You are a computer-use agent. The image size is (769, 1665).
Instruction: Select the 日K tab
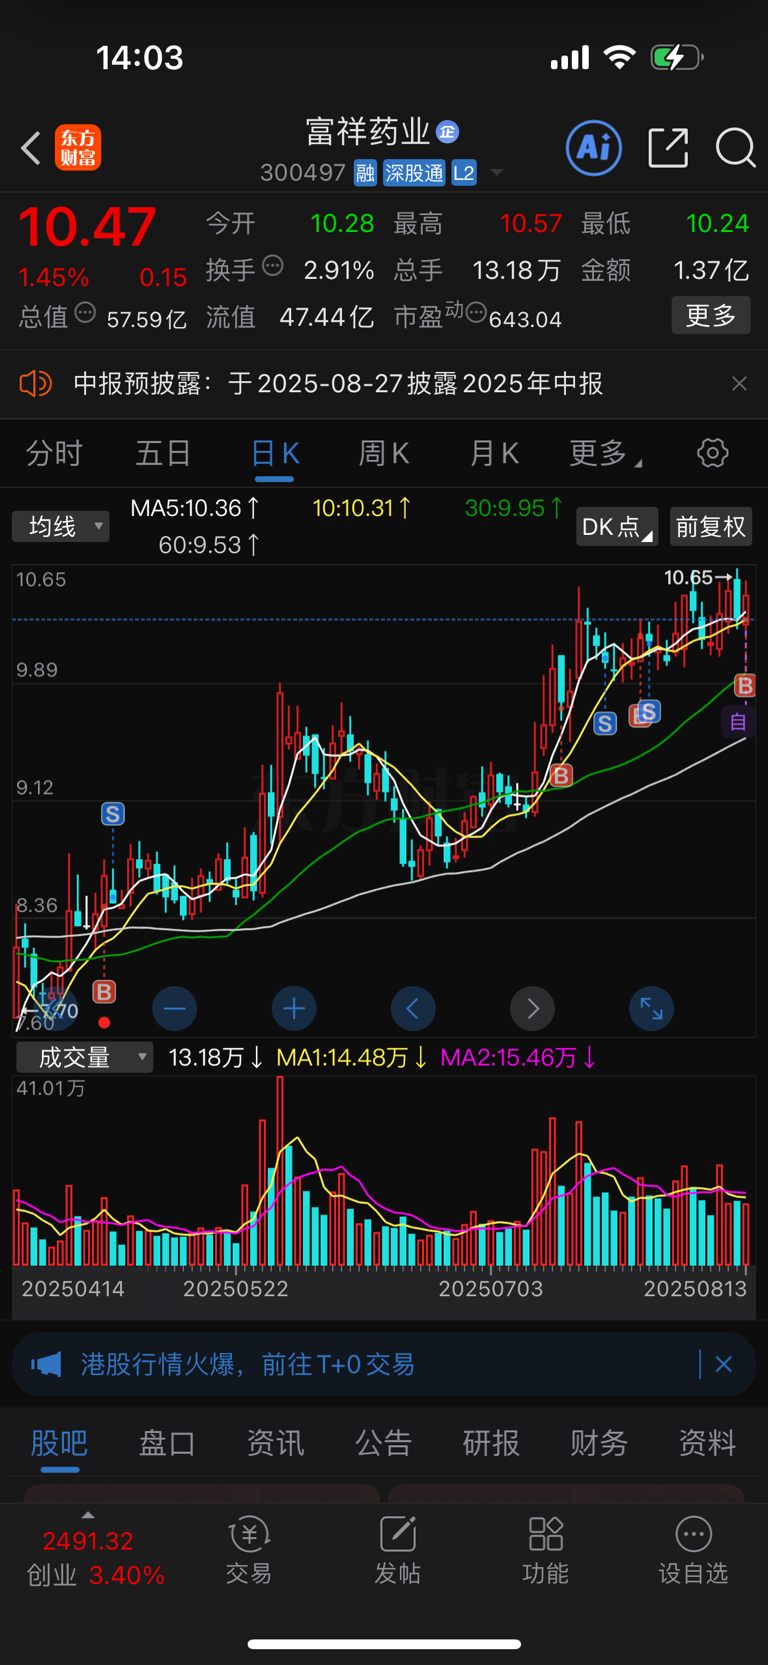pos(275,454)
